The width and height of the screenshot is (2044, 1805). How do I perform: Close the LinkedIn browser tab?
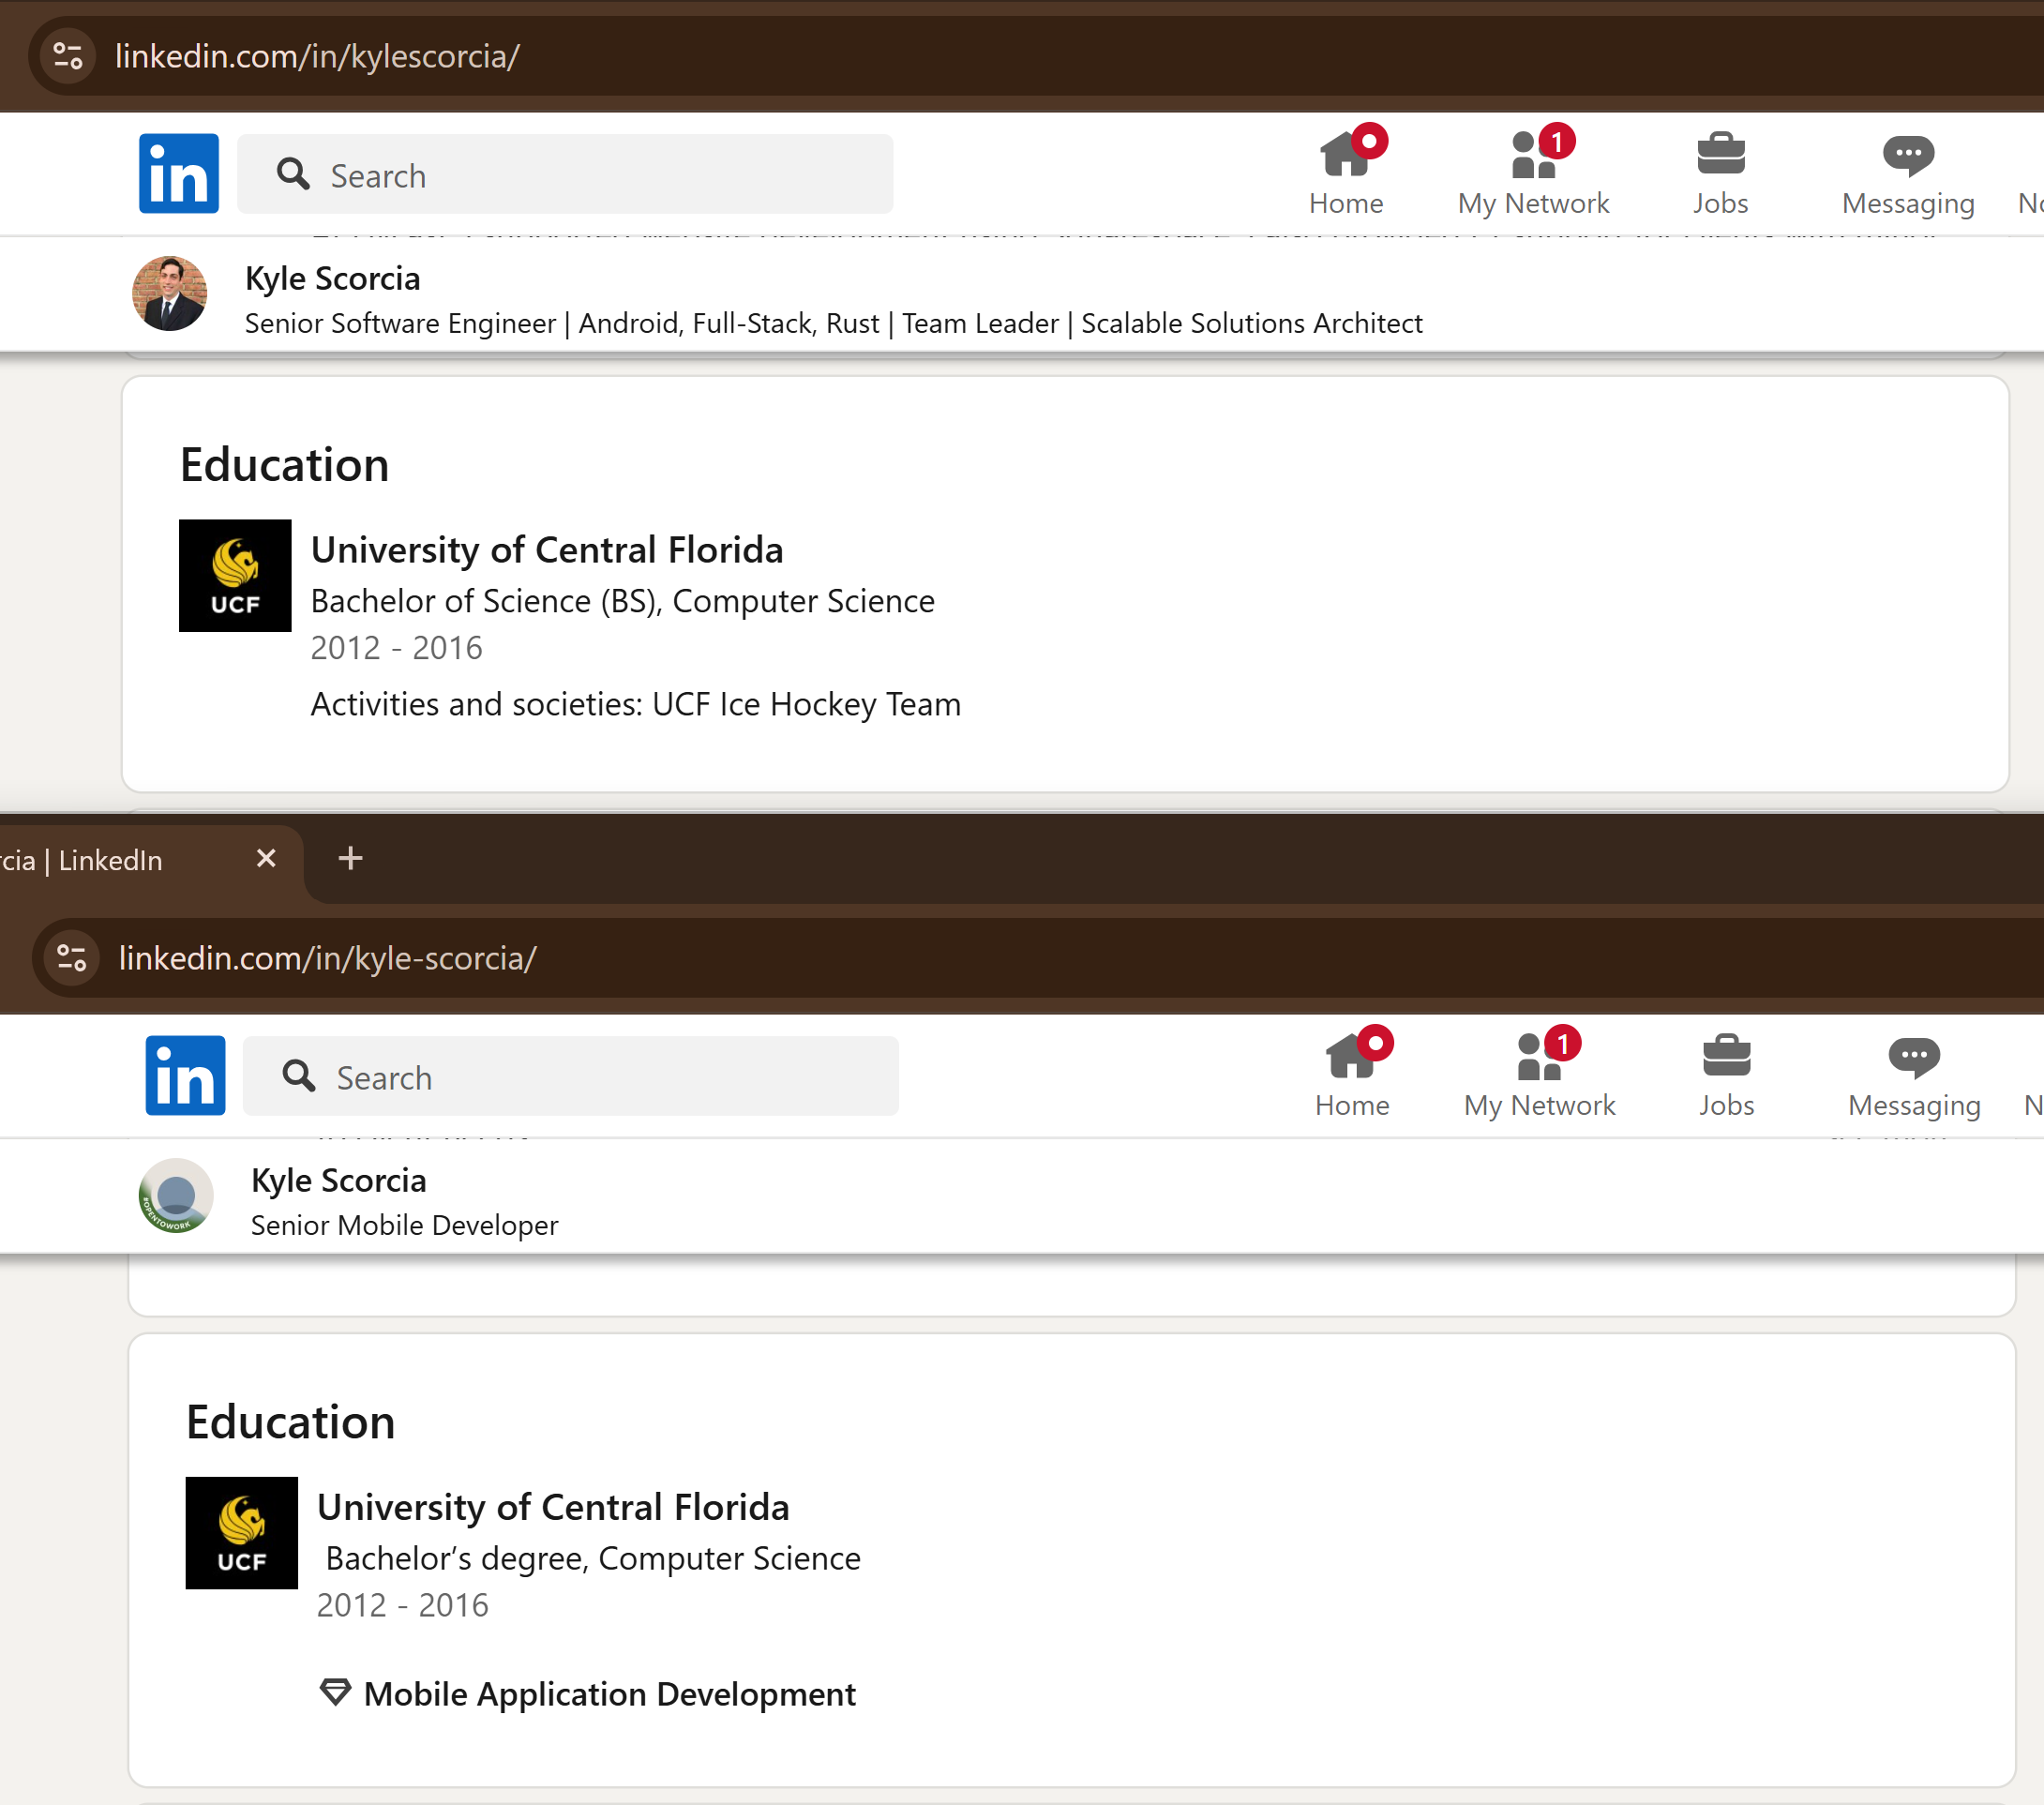pyautogui.click(x=266, y=858)
